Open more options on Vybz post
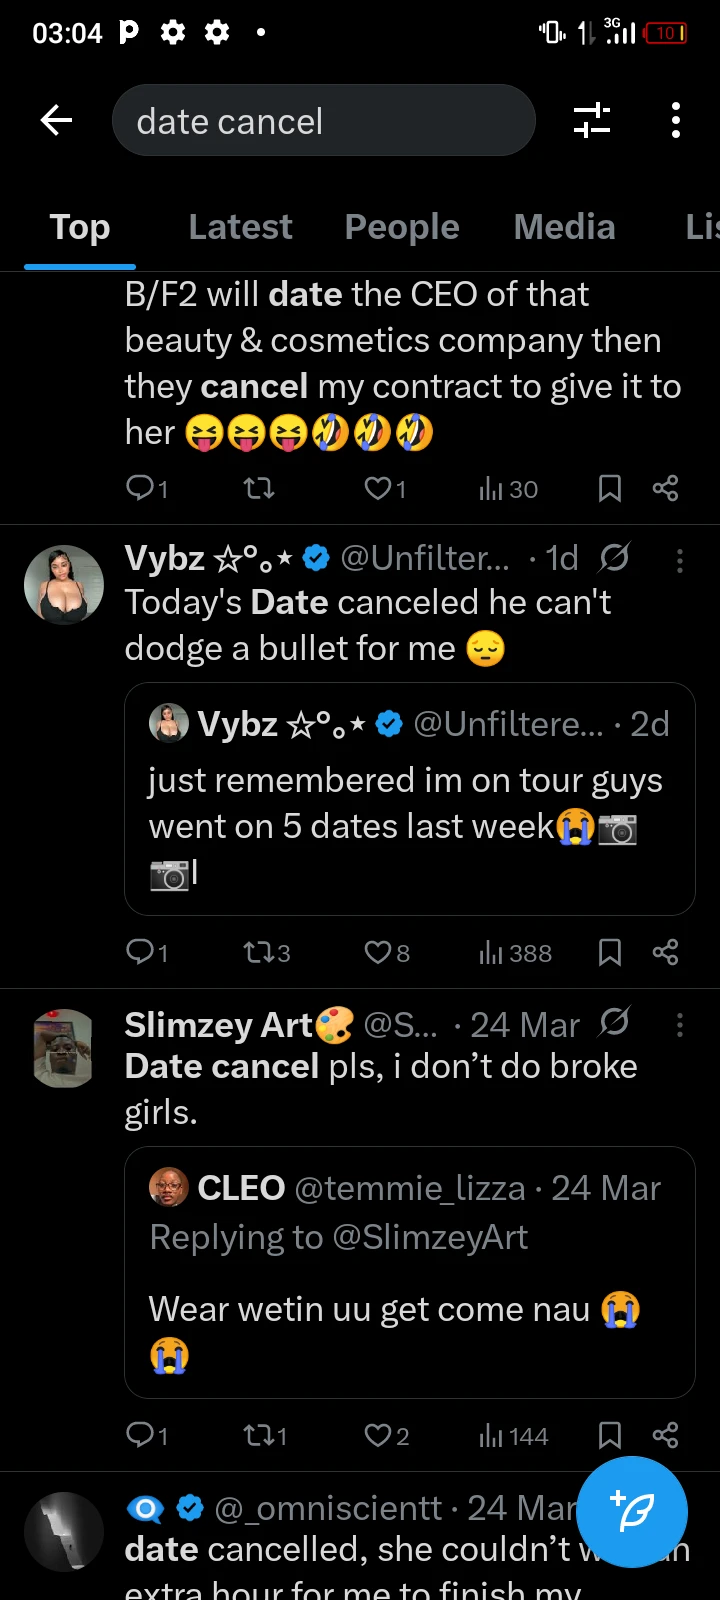This screenshot has width=720, height=1600. (680, 560)
